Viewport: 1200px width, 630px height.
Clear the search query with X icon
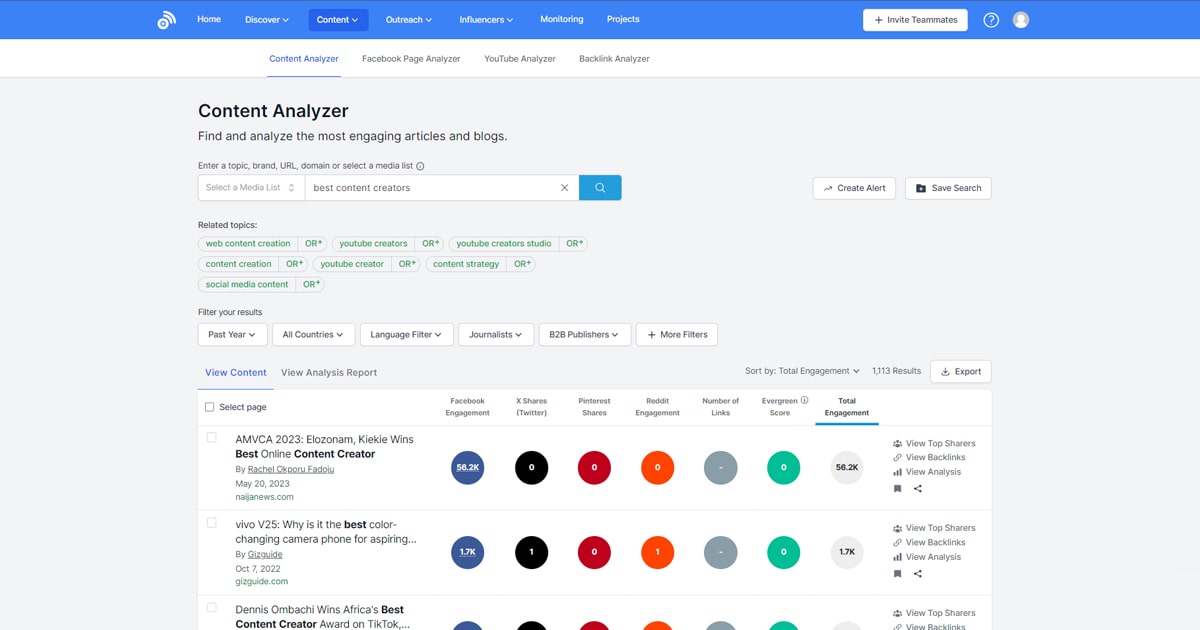pos(564,188)
